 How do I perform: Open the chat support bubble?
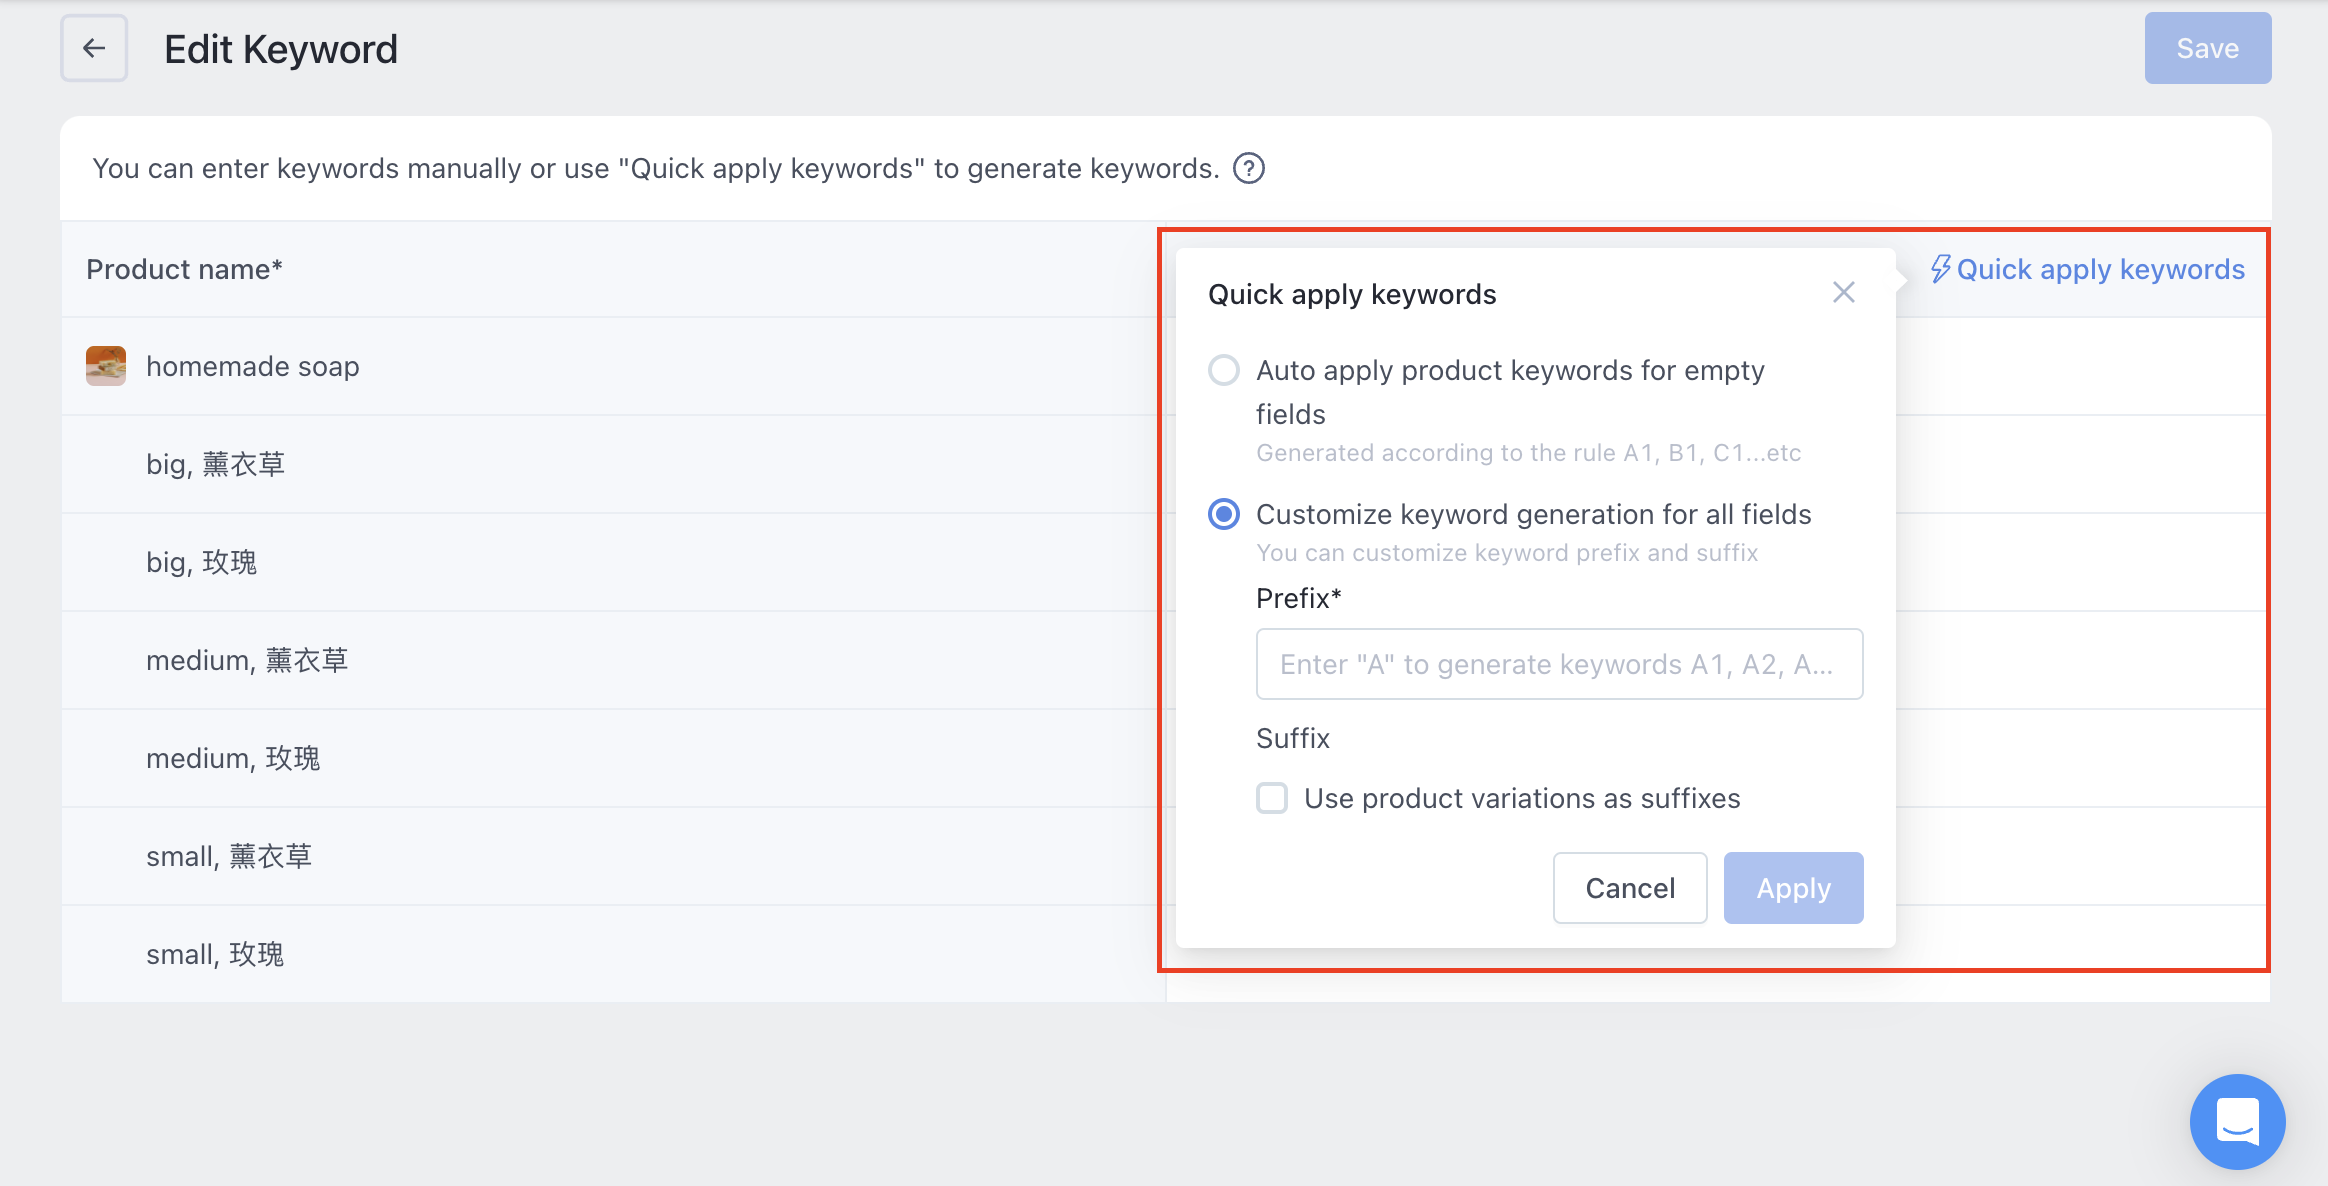click(x=2237, y=1121)
